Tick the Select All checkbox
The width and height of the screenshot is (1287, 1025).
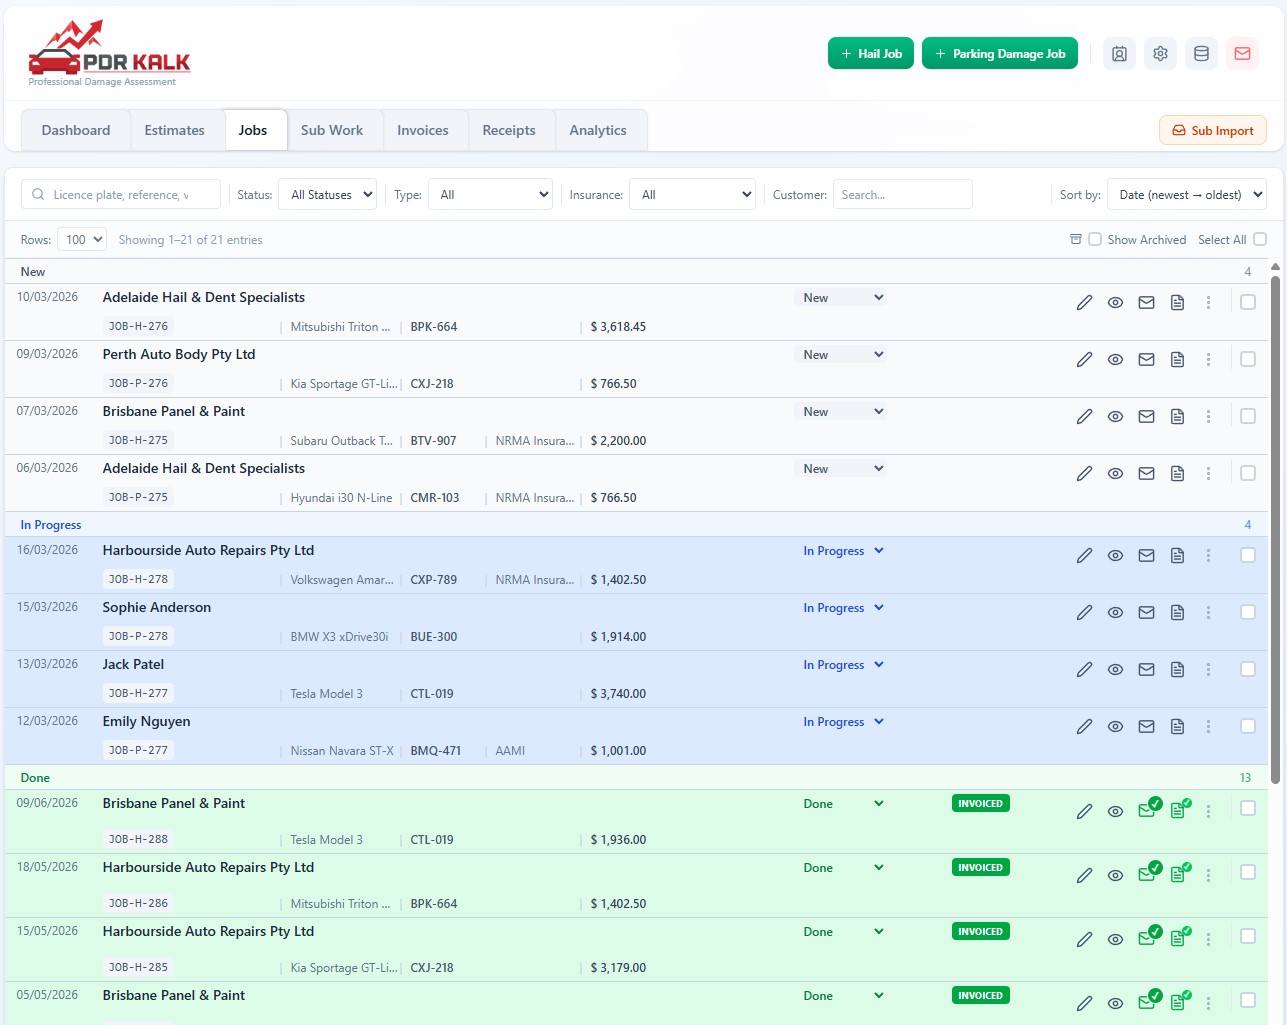1260,240
